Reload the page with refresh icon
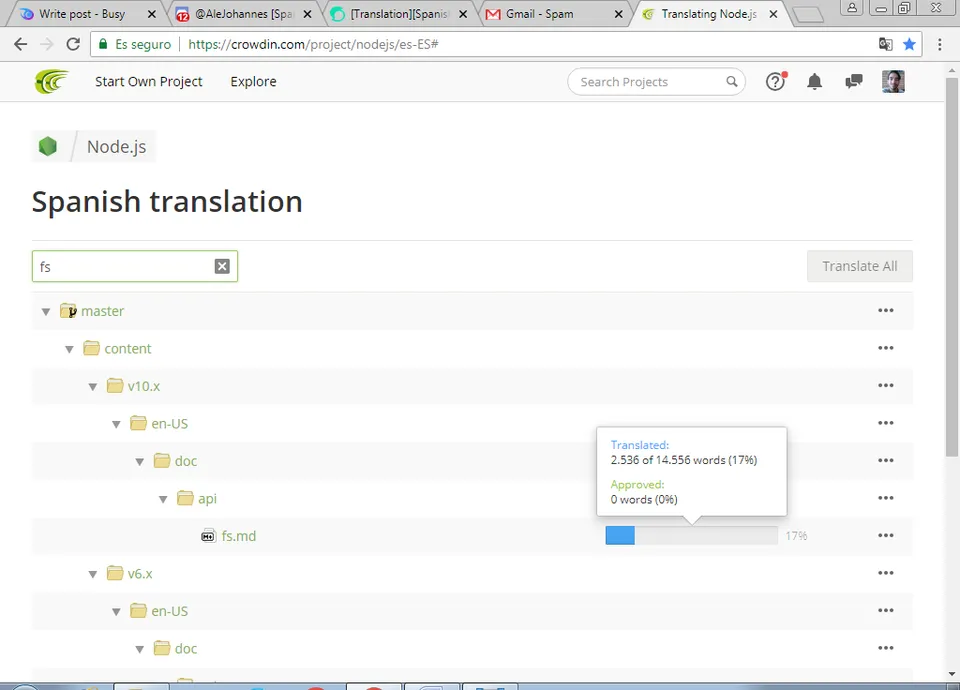960x690 pixels. (73, 44)
